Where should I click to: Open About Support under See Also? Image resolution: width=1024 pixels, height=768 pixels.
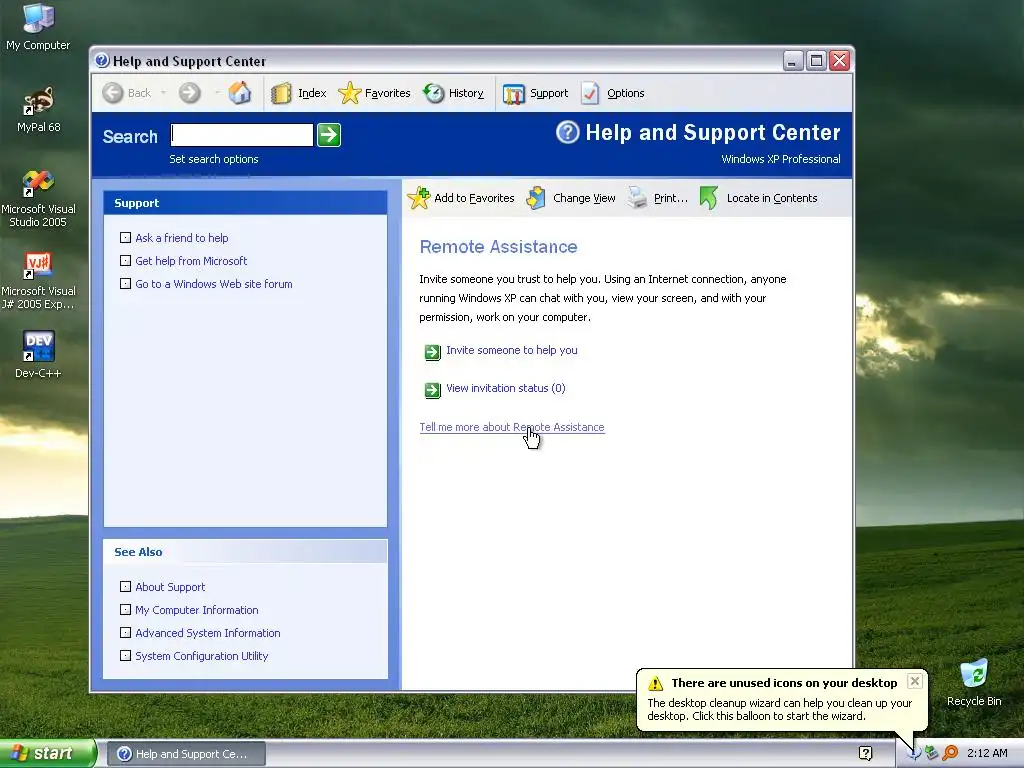click(x=170, y=587)
